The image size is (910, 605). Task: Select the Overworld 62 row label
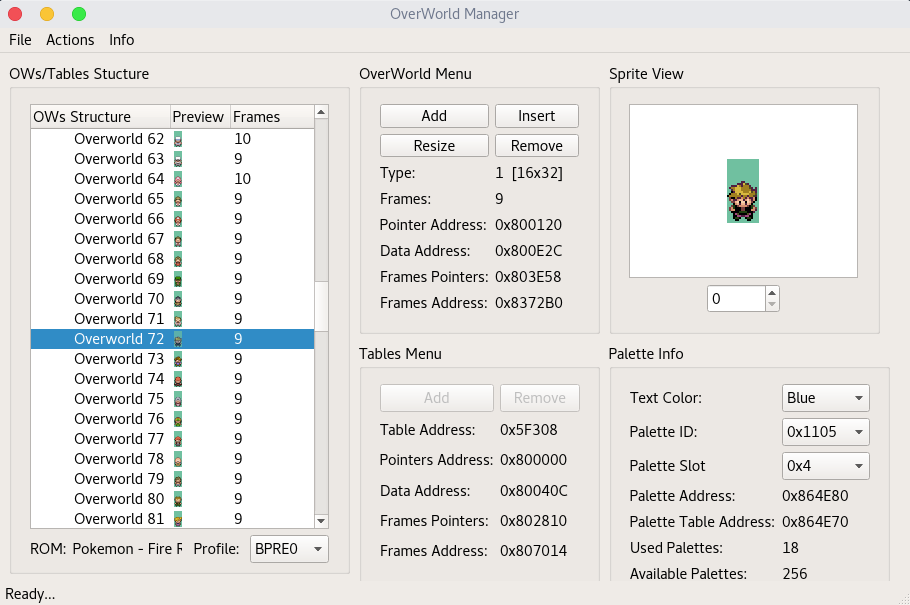click(x=119, y=139)
